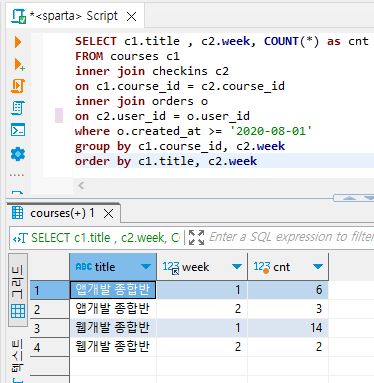Switch to the grid view side tab
The height and width of the screenshot is (383, 374).
pos(18,289)
